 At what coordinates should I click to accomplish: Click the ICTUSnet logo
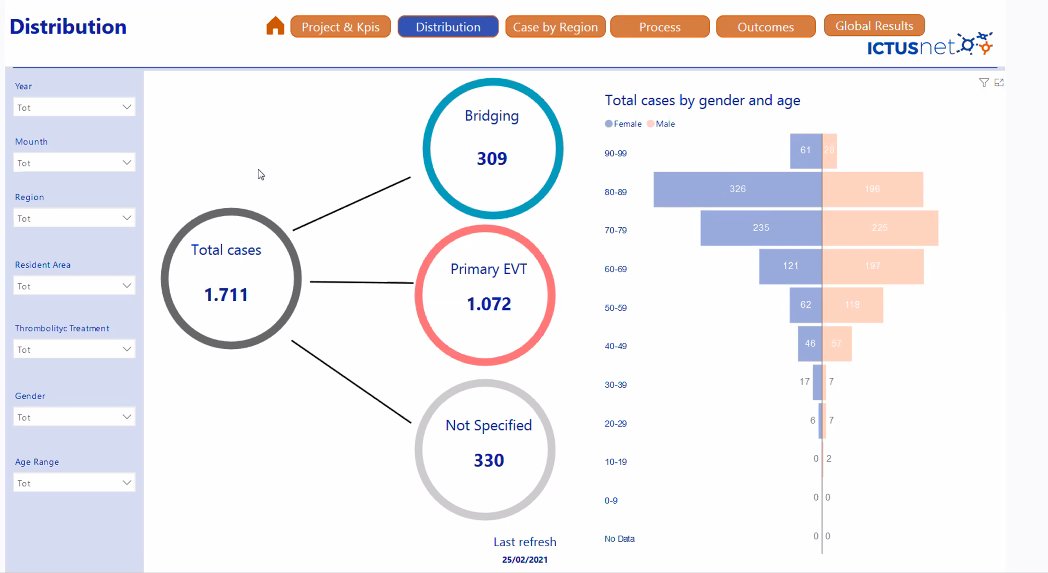tap(930, 45)
